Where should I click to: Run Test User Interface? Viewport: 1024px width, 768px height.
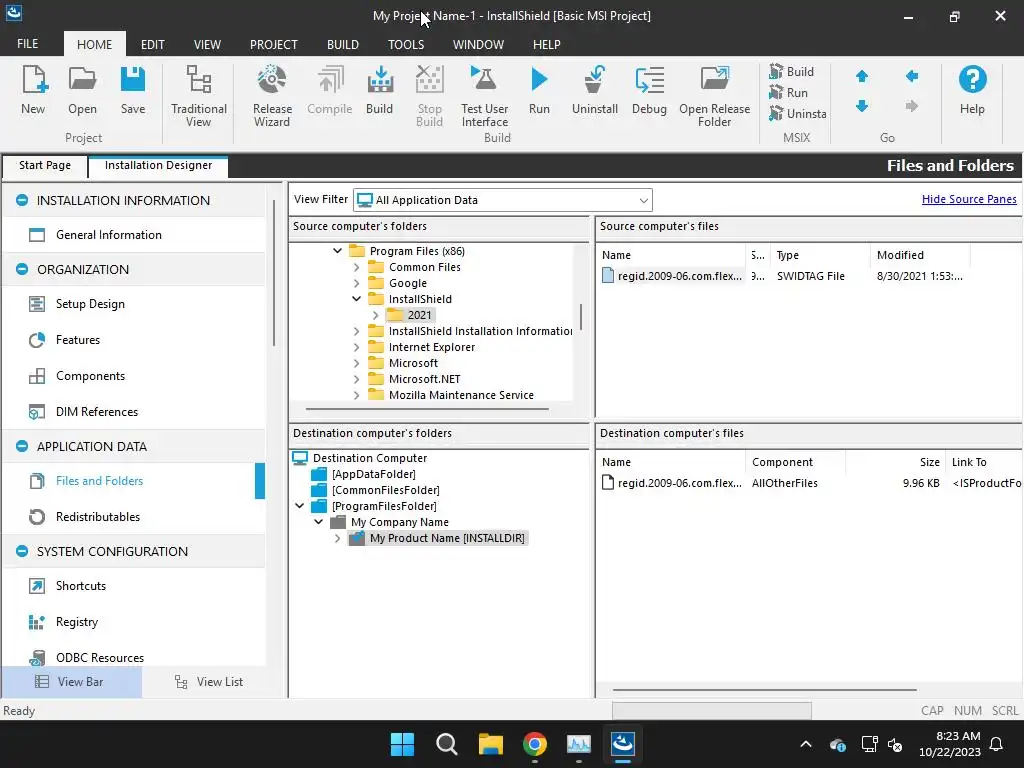point(484,95)
